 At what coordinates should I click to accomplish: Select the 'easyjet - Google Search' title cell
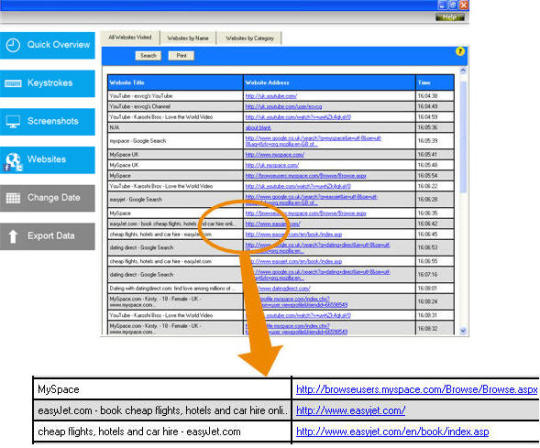[175, 200]
